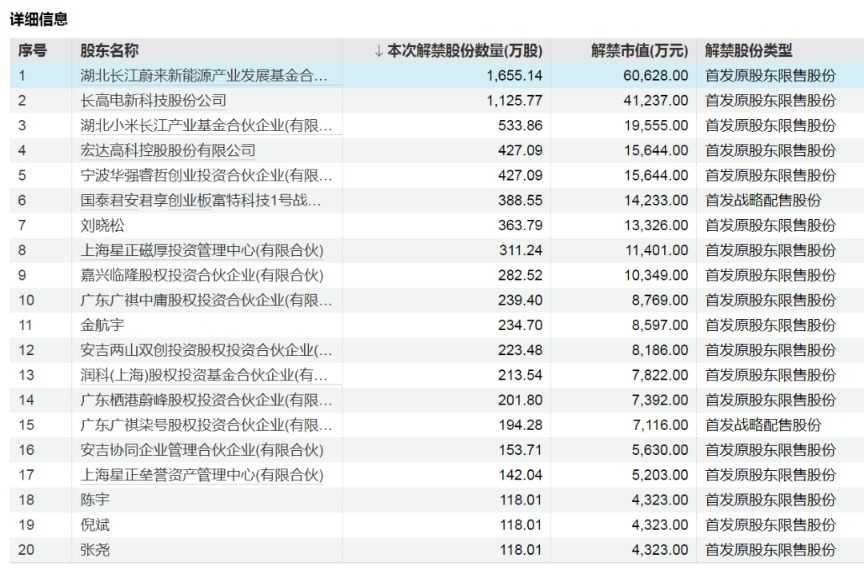Select market value cell 8,186.00
Image resolution: width=864 pixels, height=570 pixels.
pos(660,350)
